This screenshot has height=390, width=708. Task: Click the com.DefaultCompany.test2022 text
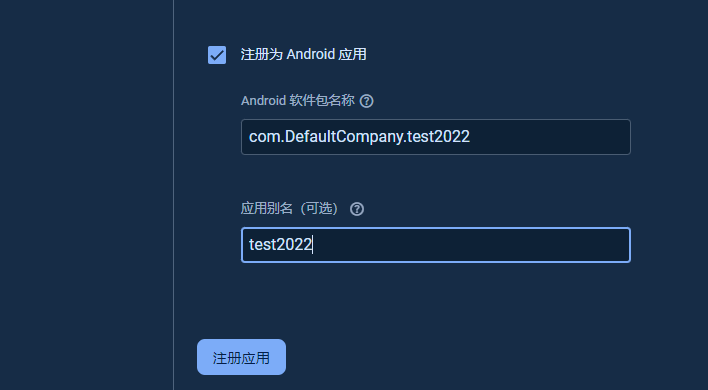point(359,137)
